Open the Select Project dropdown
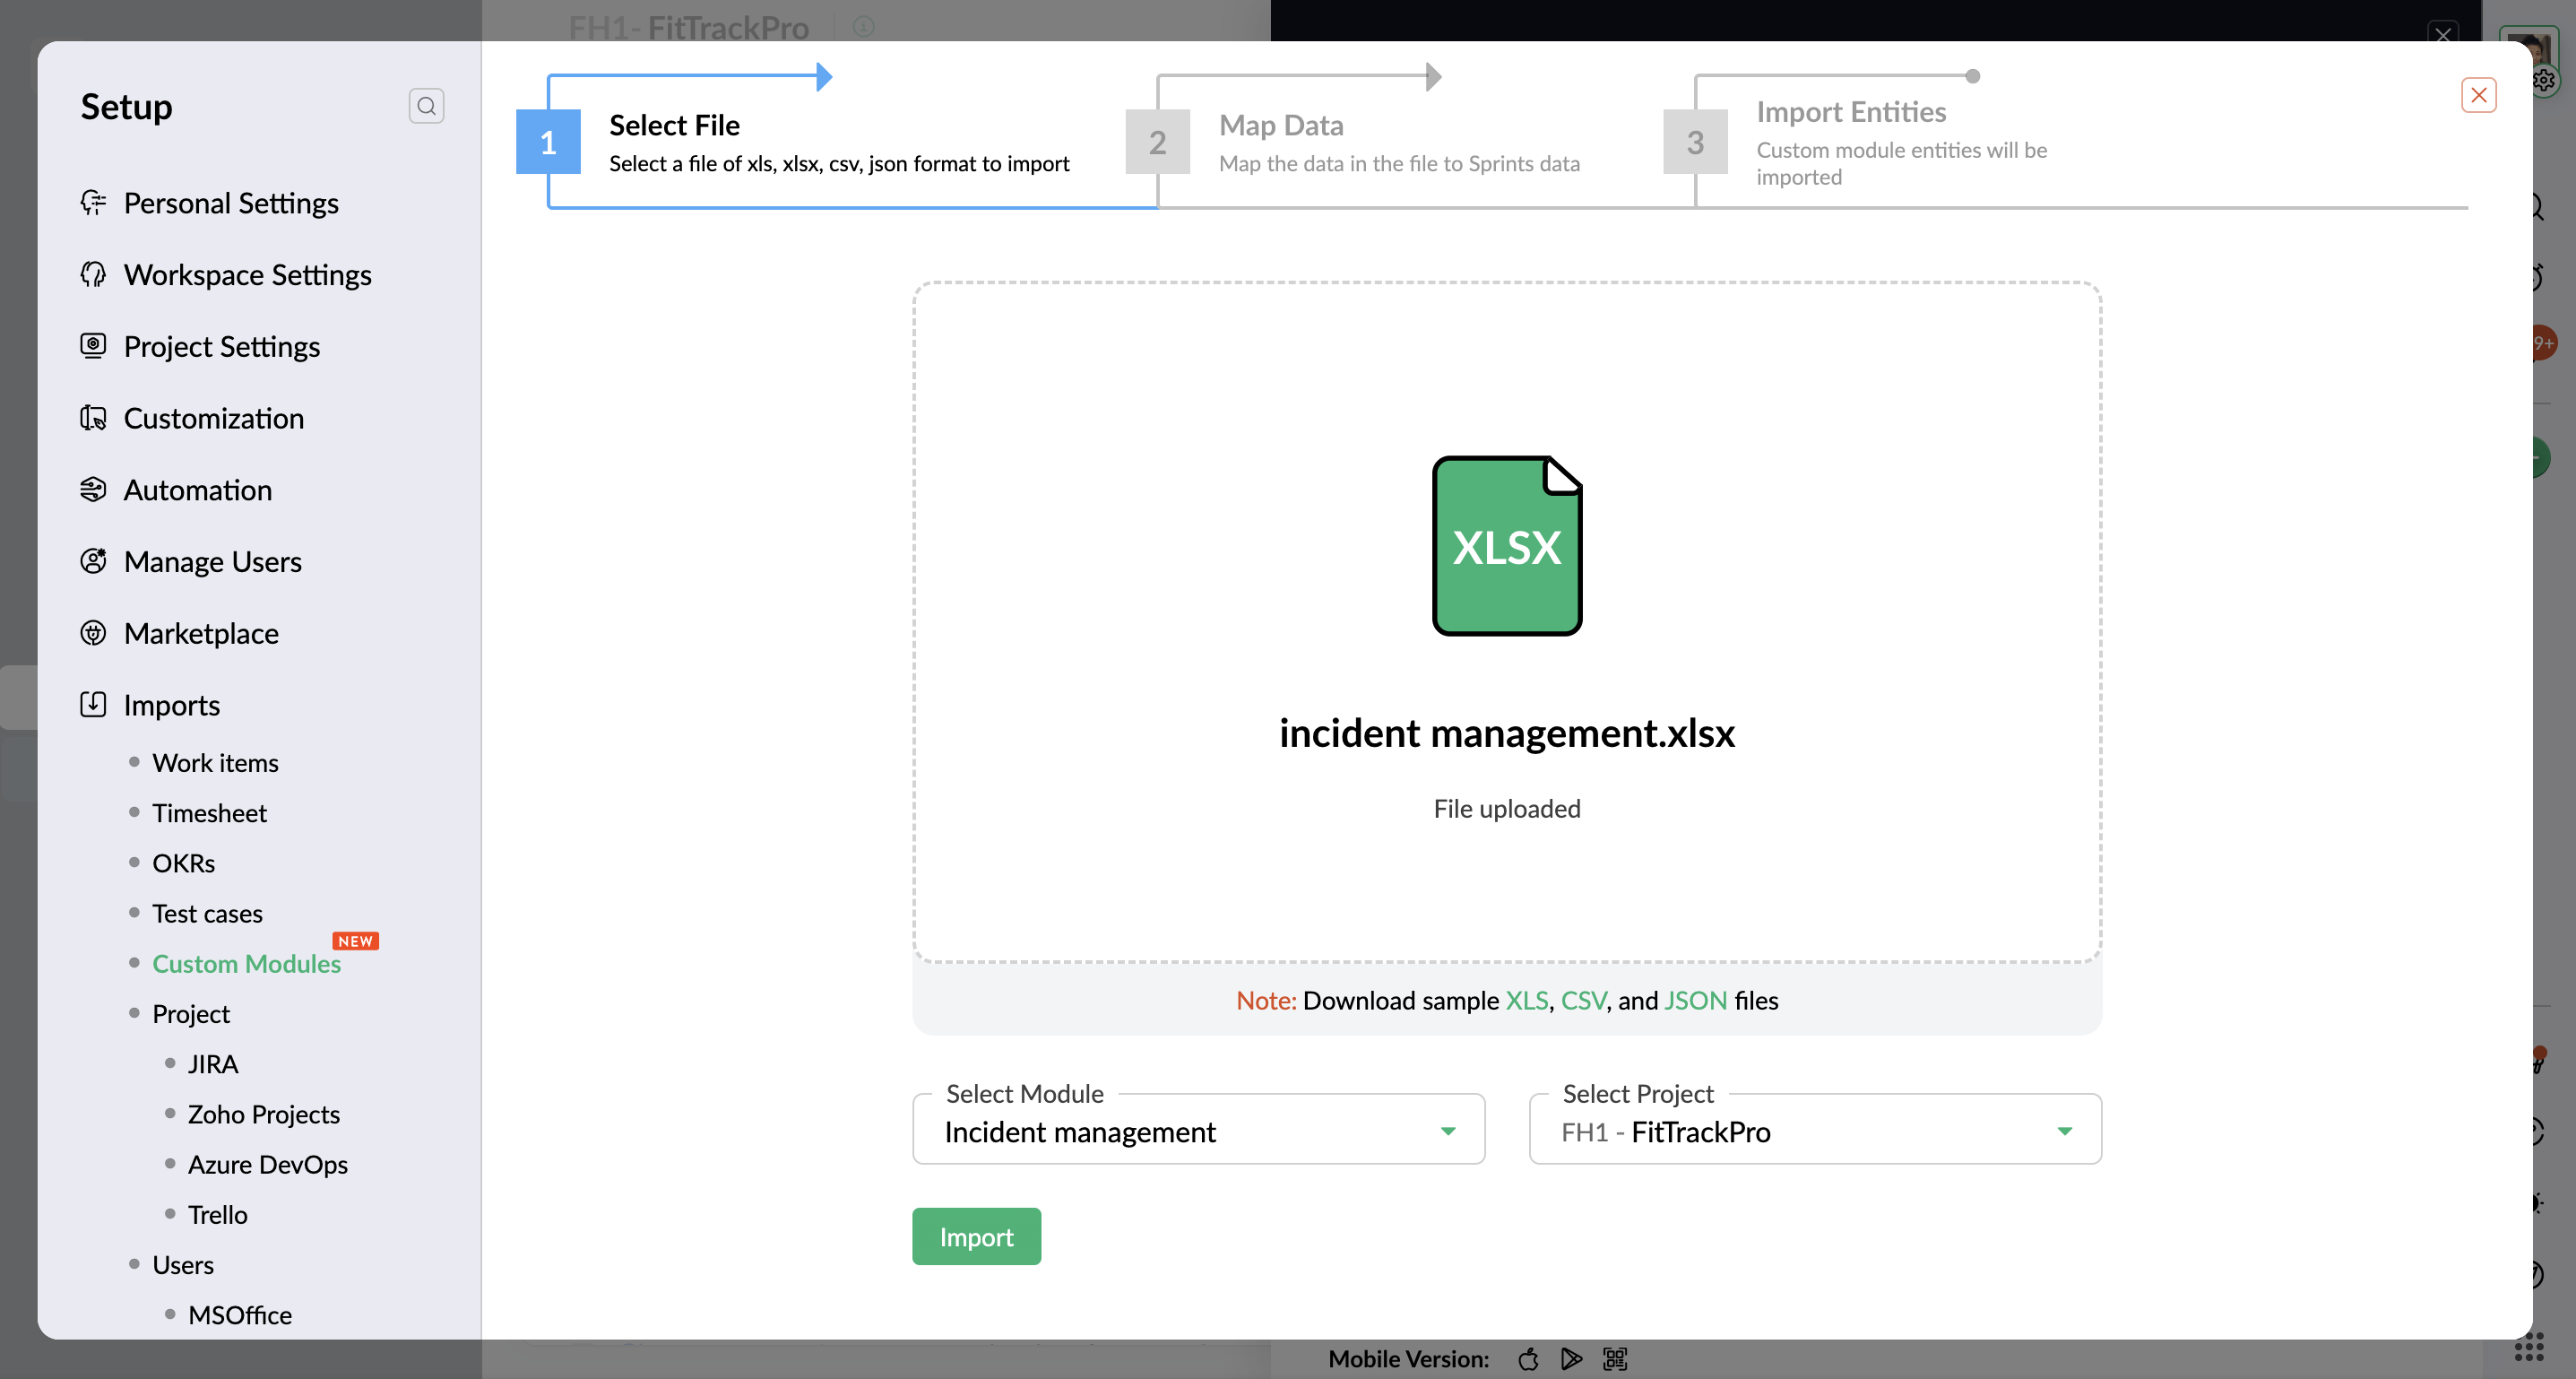 [x=1814, y=1131]
